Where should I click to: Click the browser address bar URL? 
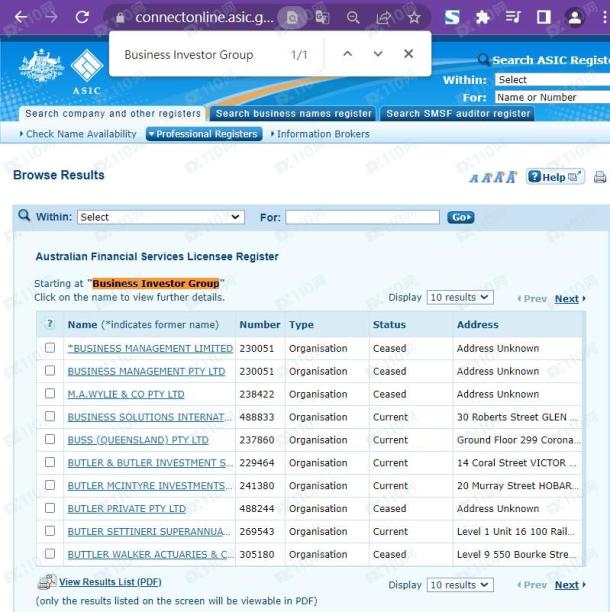[205, 17]
